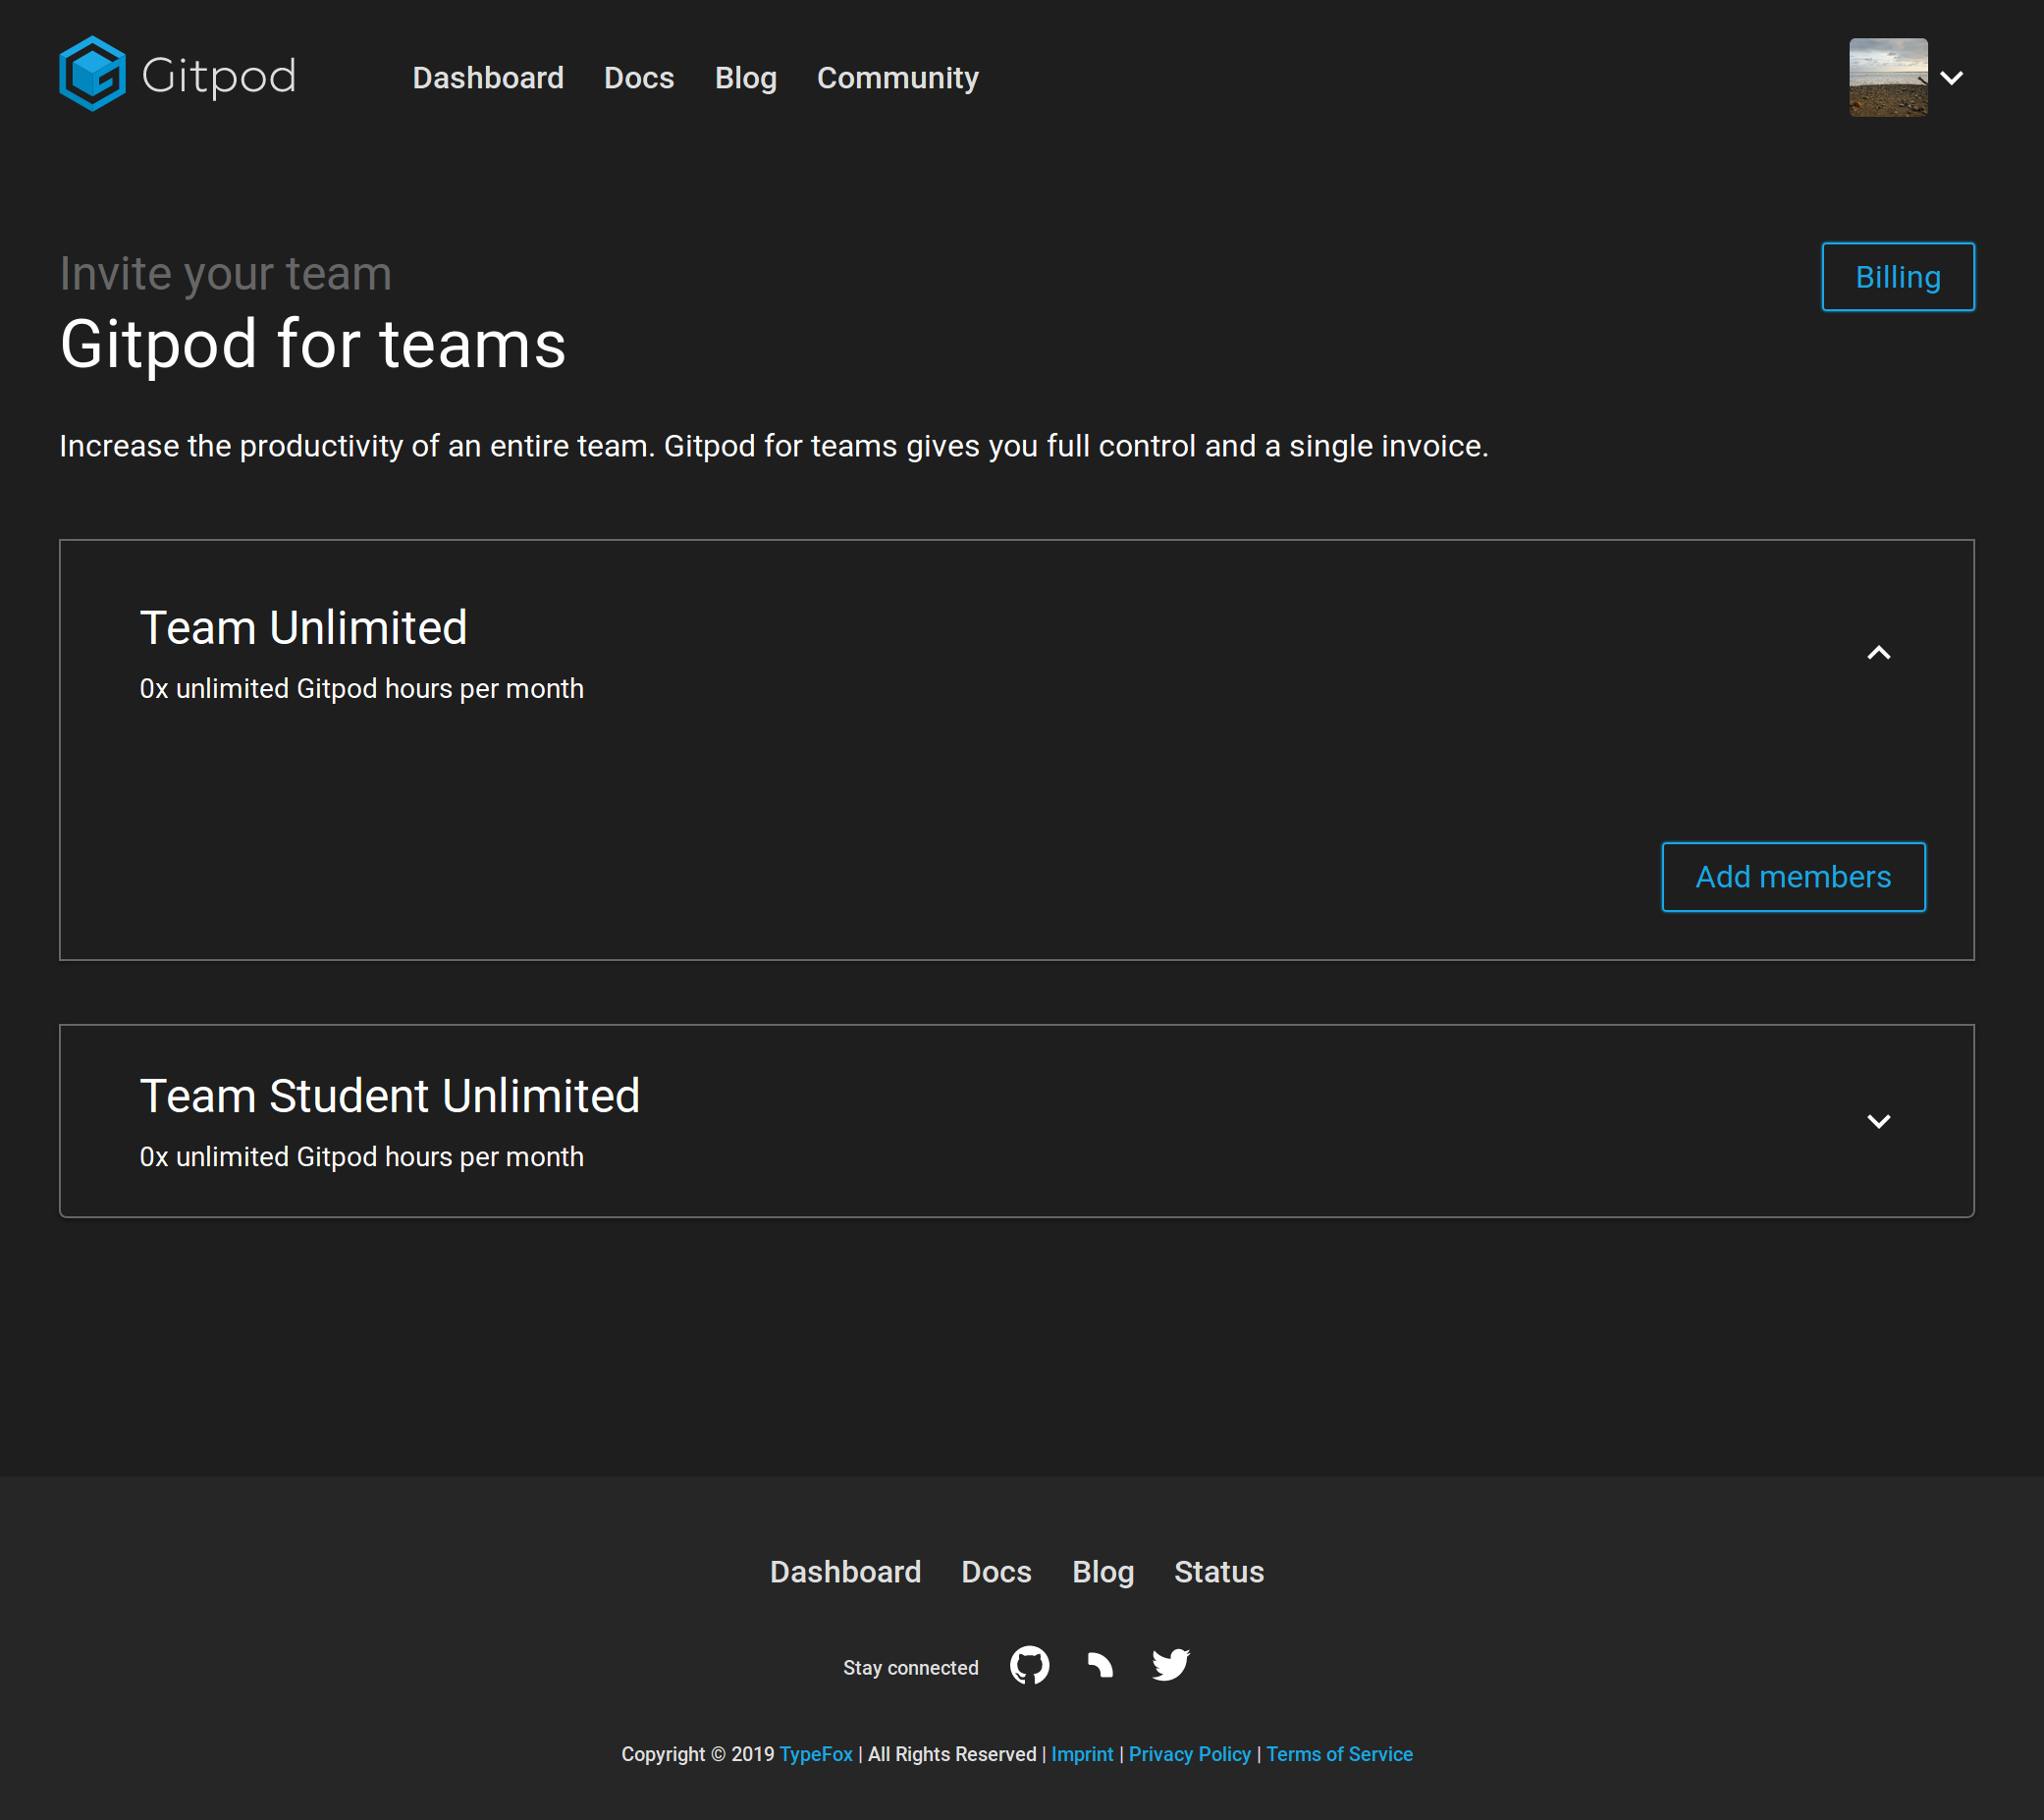Click Add members for Team Unlimited
This screenshot has height=1820, width=2044.
pos(1793,876)
